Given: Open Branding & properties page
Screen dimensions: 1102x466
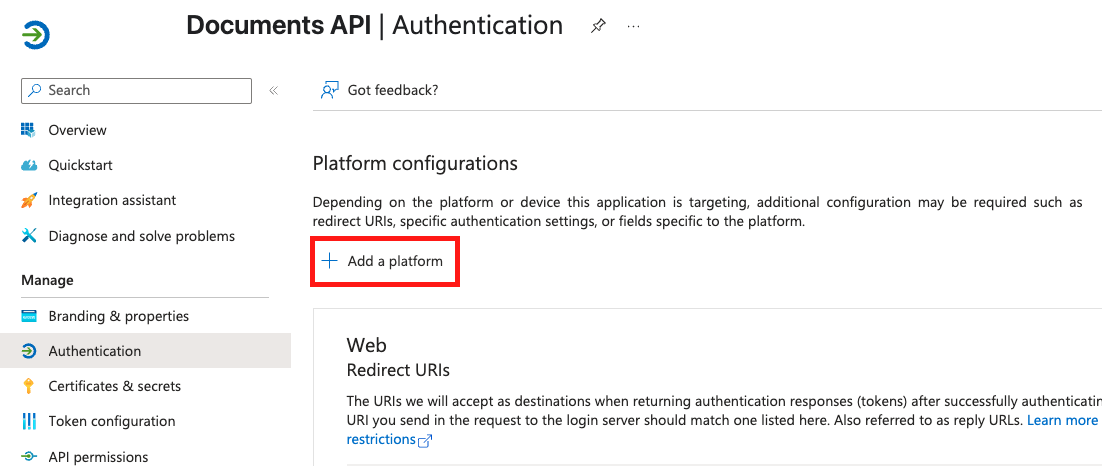Looking at the screenshot, I should (x=119, y=316).
